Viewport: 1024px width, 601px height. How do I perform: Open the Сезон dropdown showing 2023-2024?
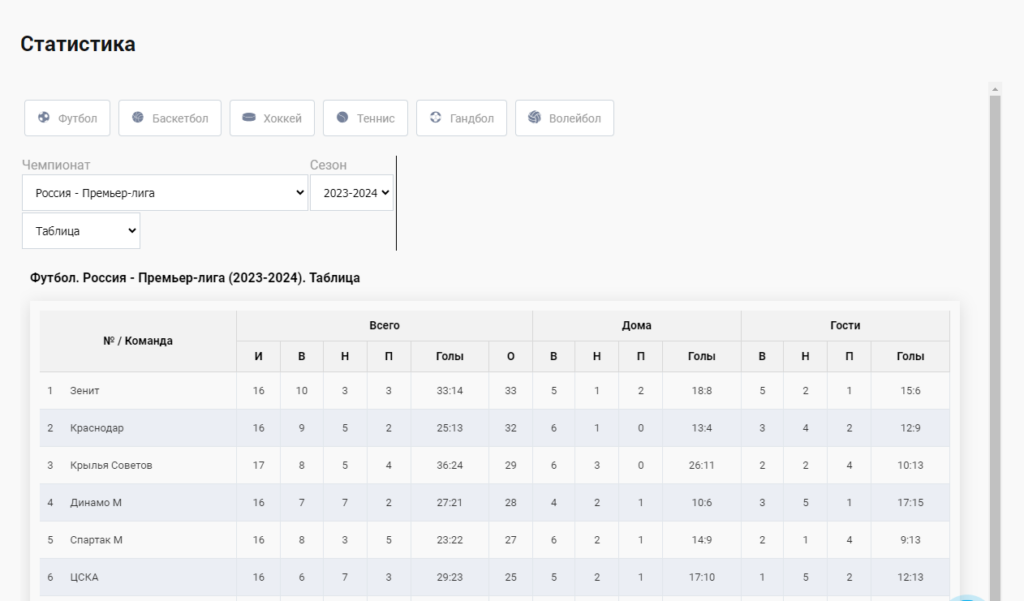click(x=352, y=193)
